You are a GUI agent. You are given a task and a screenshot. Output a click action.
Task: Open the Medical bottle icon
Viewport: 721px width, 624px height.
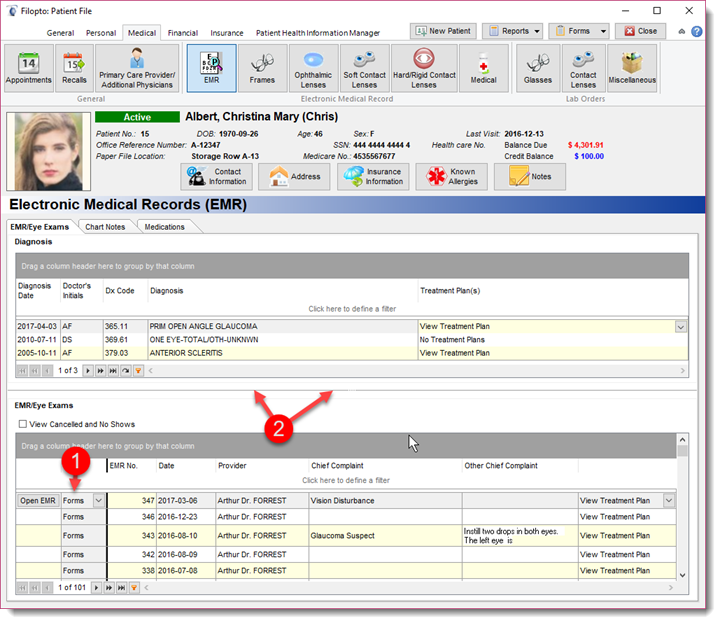tap(484, 68)
